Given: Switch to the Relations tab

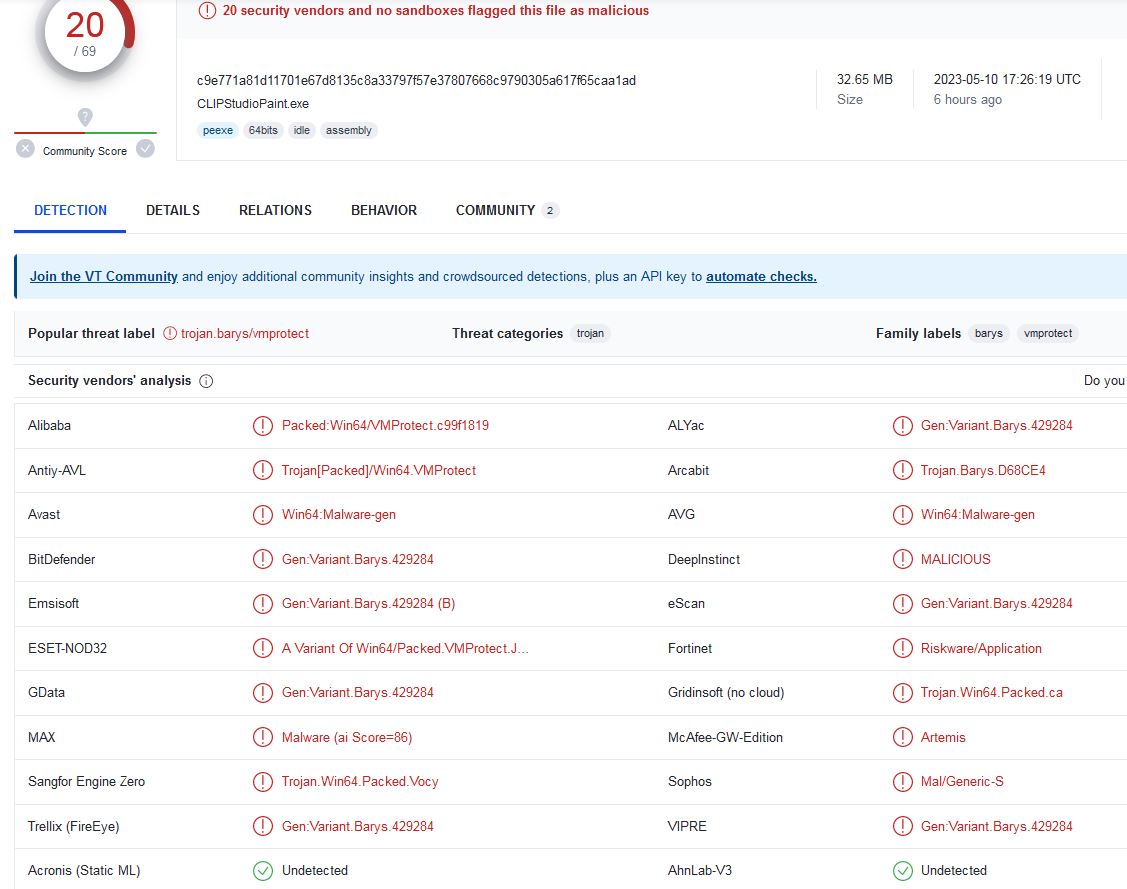Looking at the screenshot, I should click(x=275, y=211).
